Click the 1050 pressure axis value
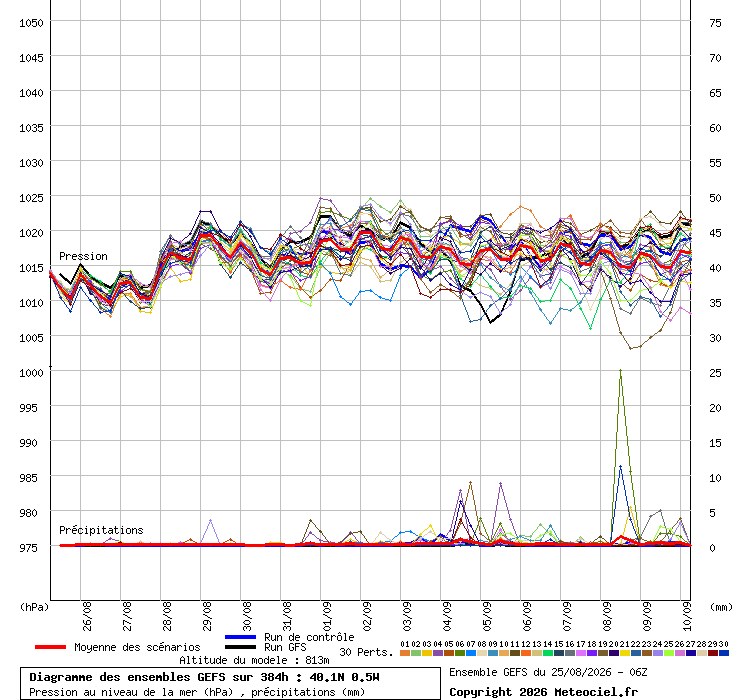This screenshot has width=740, height=700. click(31, 23)
